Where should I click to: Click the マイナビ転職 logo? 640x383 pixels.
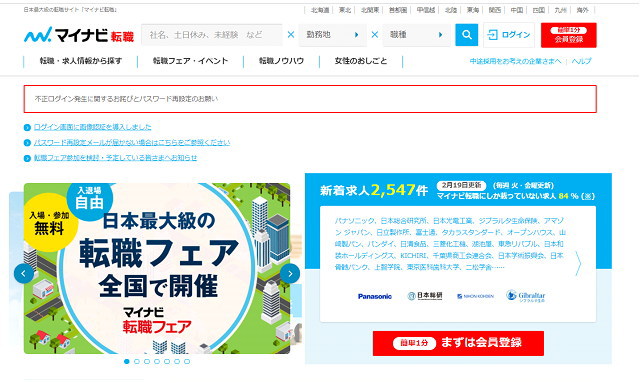pos(79,35)
